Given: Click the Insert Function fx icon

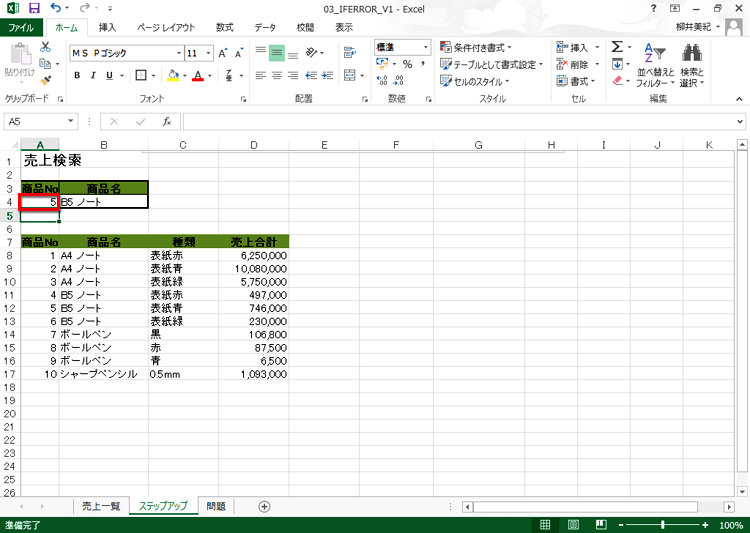Looking at the screenshot, I should 166,122.
